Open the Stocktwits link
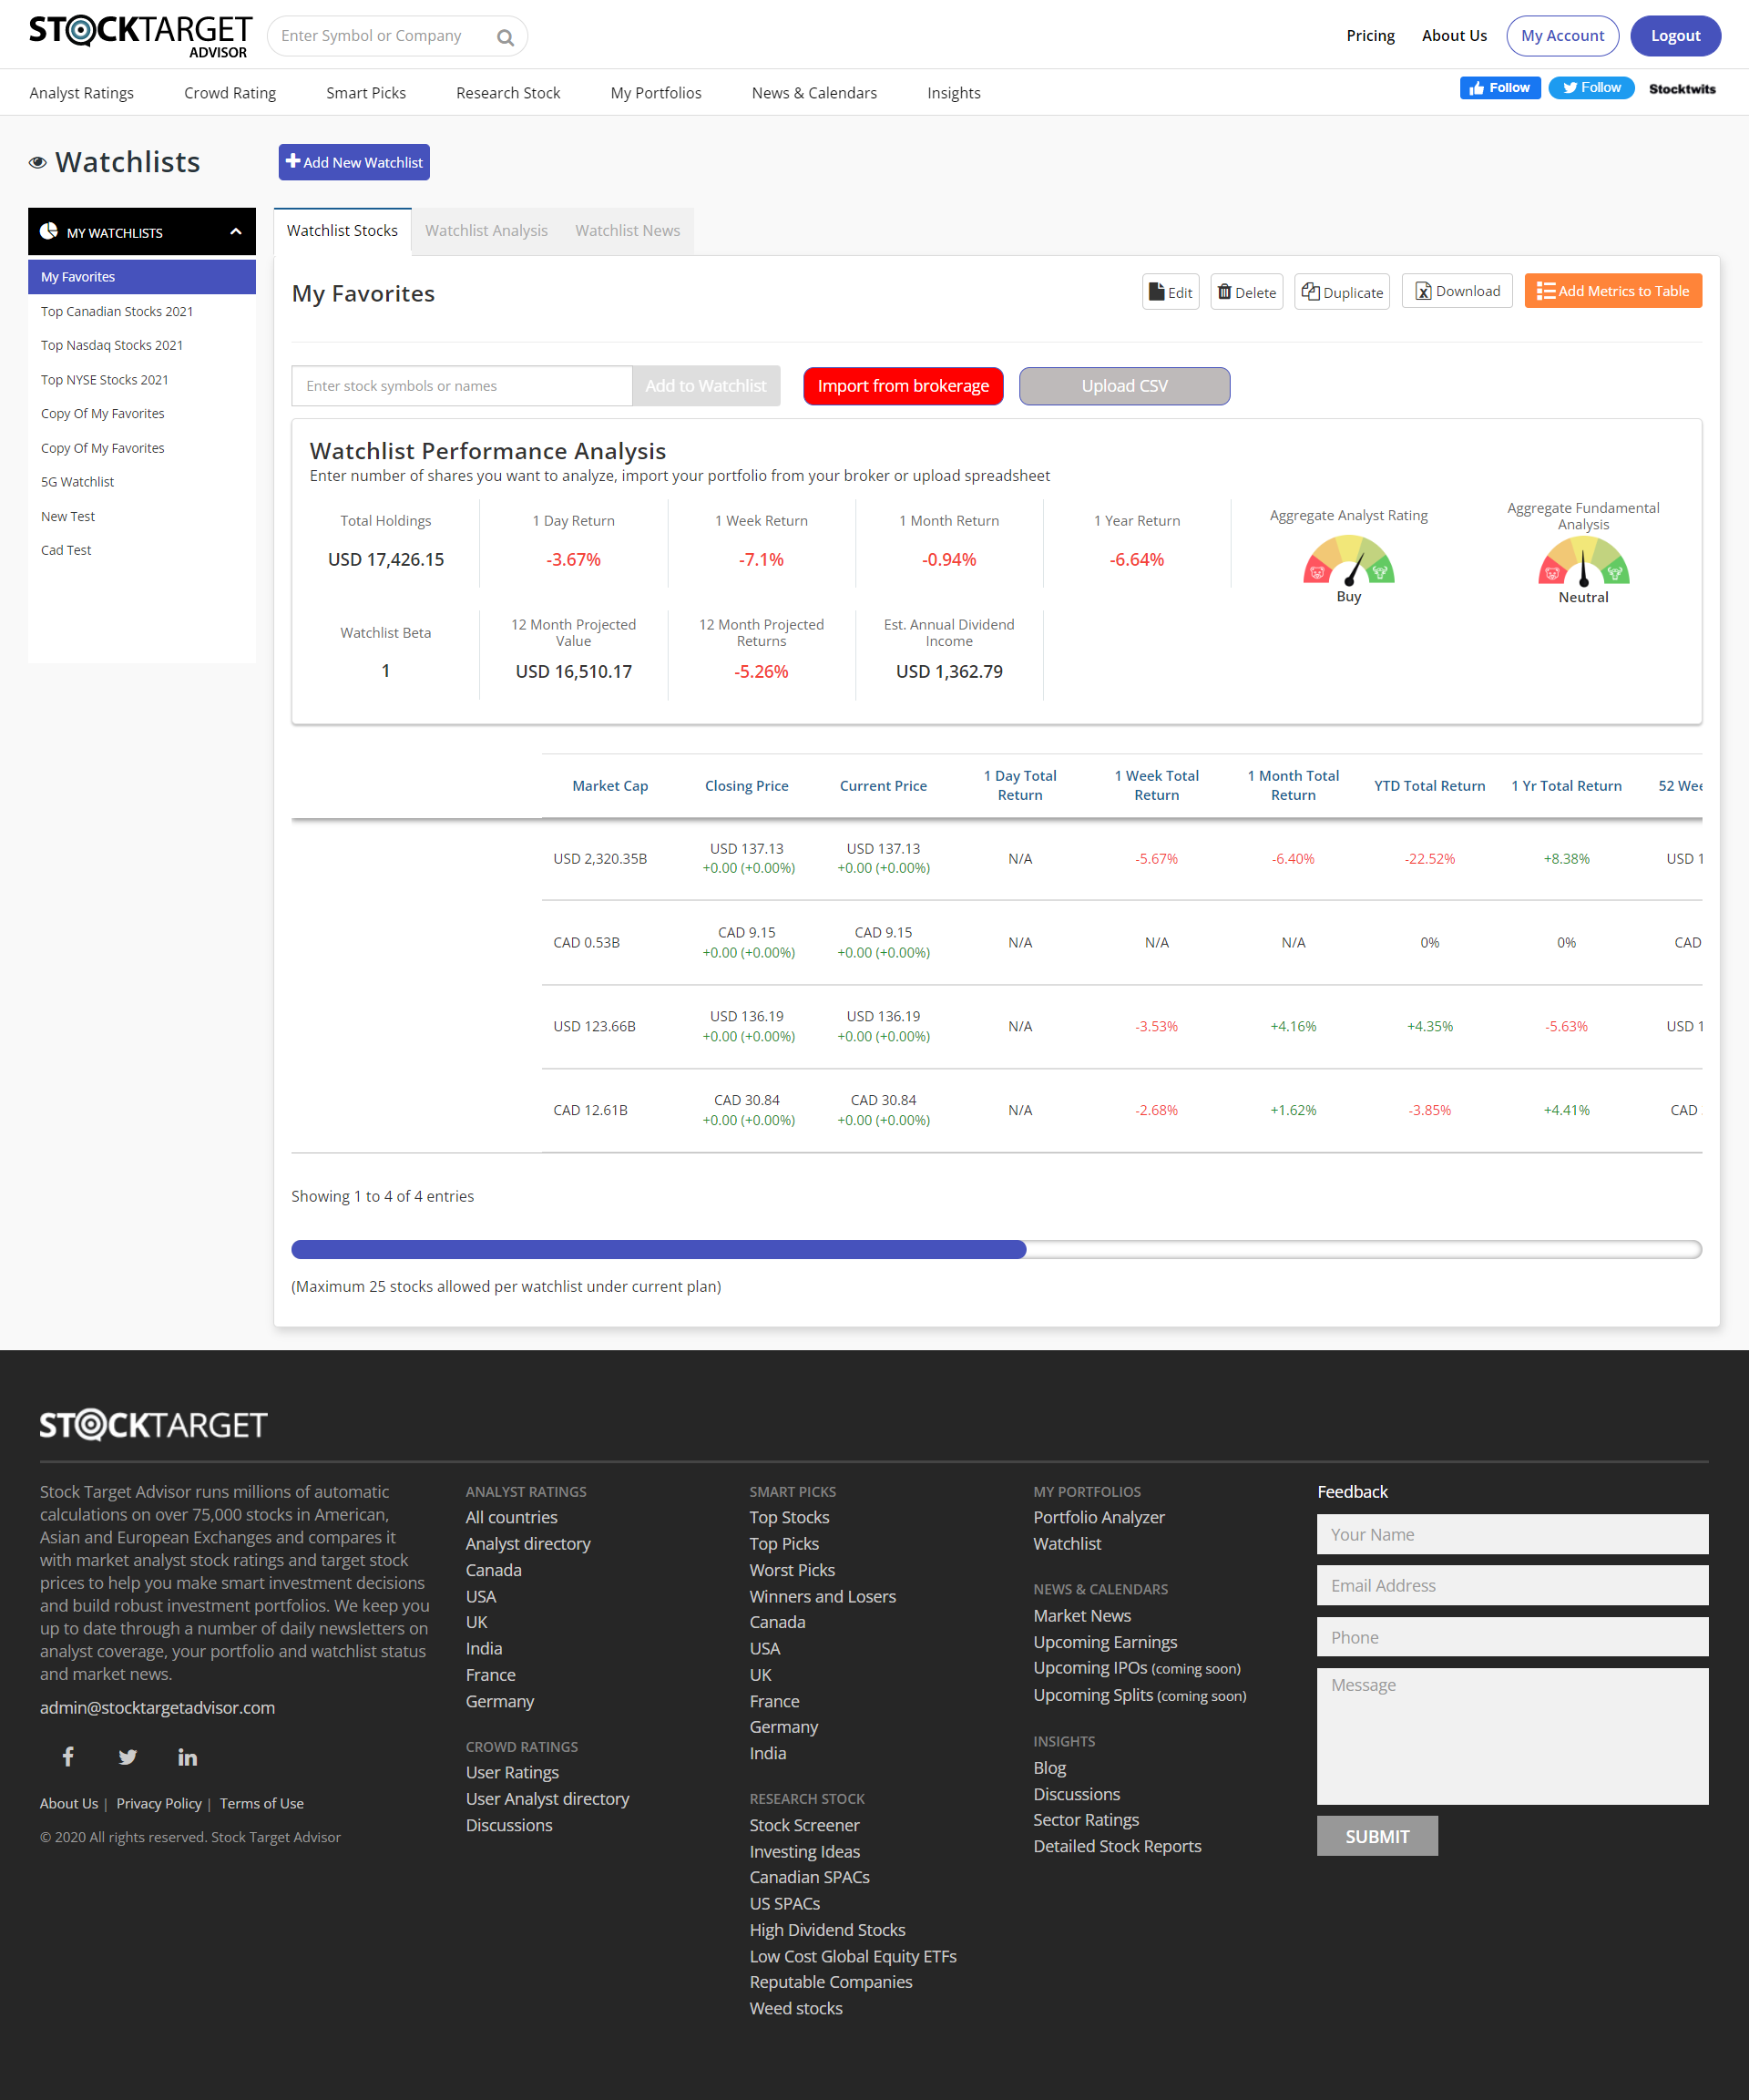Image resolution: width=1749 pixels, height=2100 pixels. 1682,89
